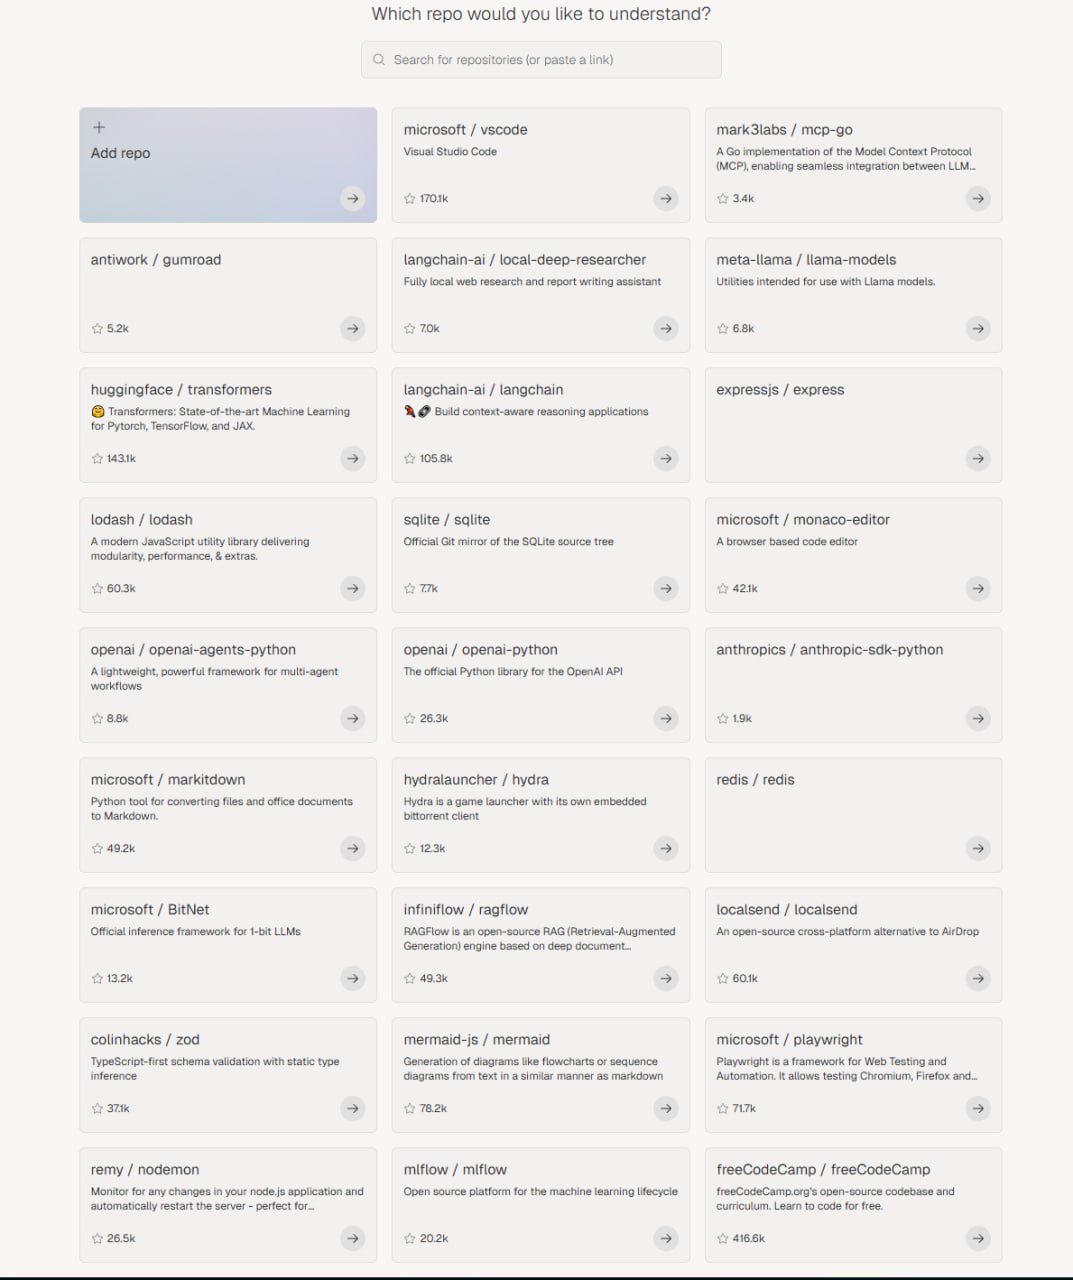The width and height of the screenshot is (1073, 1280).
Task: Click expressjs / express title
Action: pos(781,390)
